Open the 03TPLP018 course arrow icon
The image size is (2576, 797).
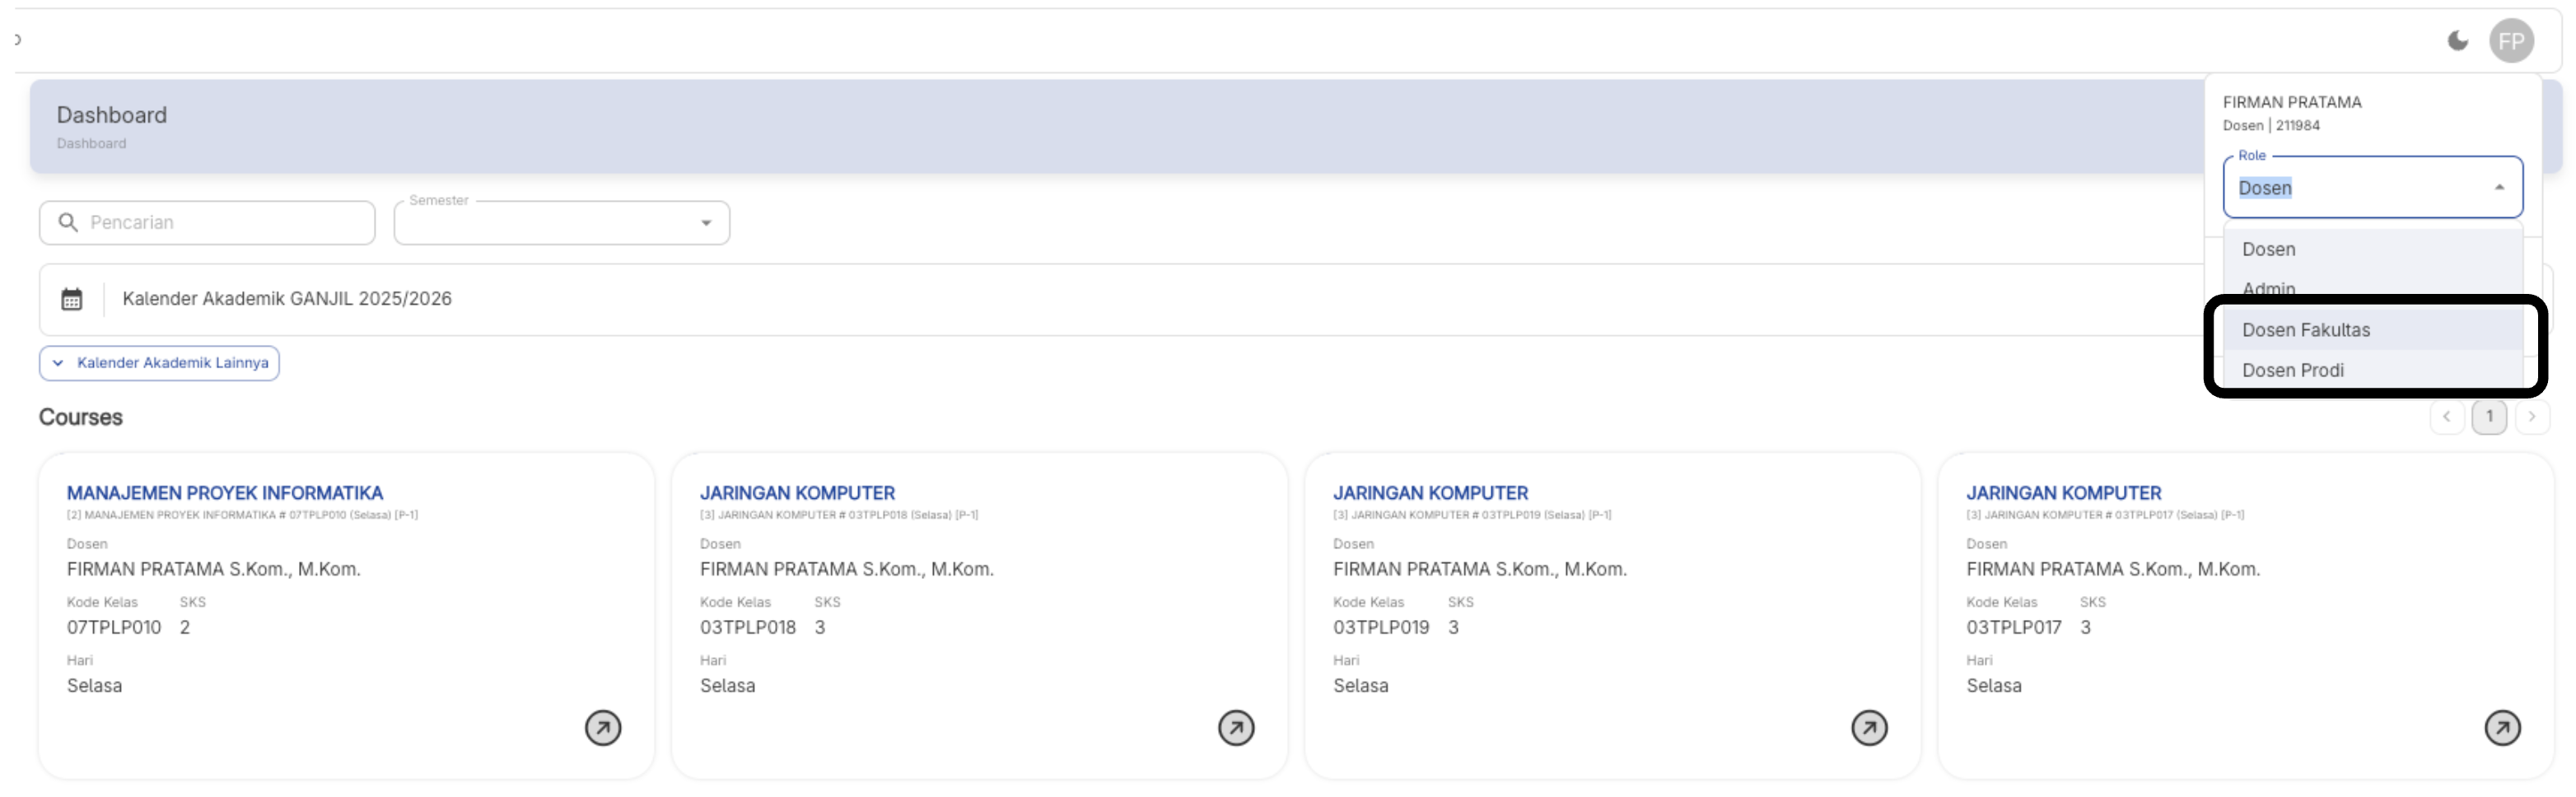click(1236, 728)
